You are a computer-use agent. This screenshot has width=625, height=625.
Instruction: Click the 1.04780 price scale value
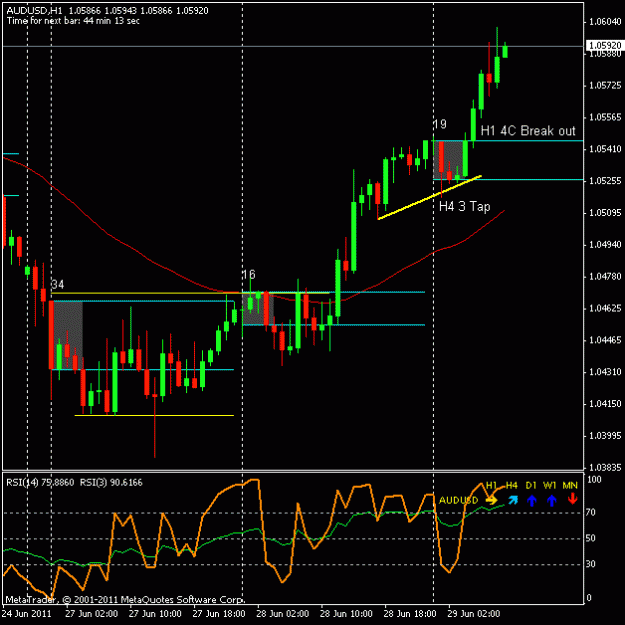pyautogui.click(x=605, y=277)
